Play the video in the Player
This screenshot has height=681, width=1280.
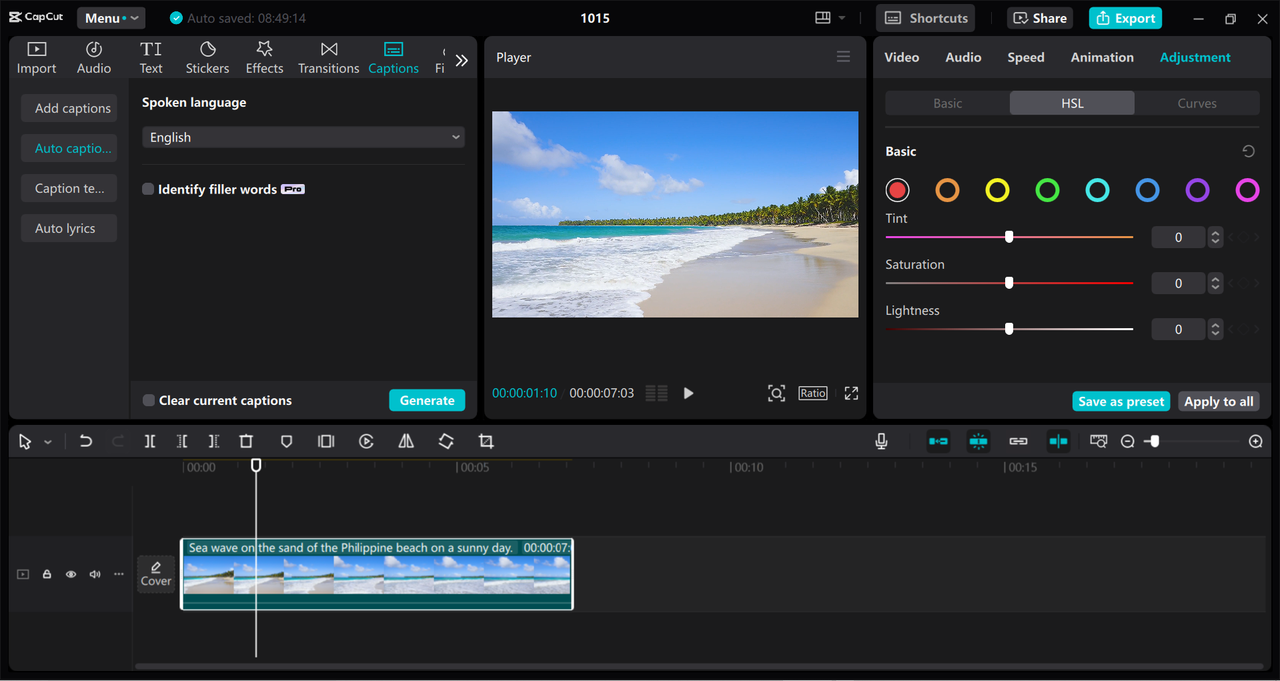coord(688,393)
